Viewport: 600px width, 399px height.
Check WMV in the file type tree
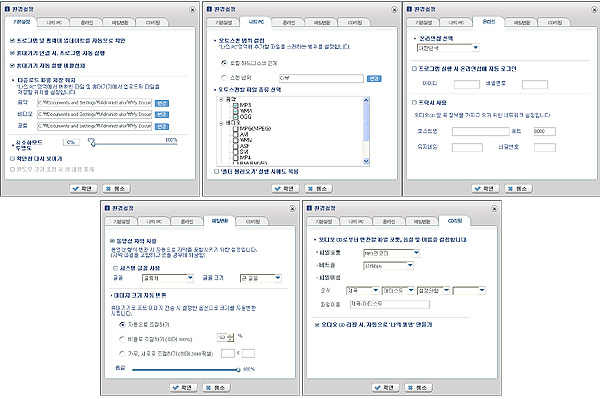(x=236, y=140)
